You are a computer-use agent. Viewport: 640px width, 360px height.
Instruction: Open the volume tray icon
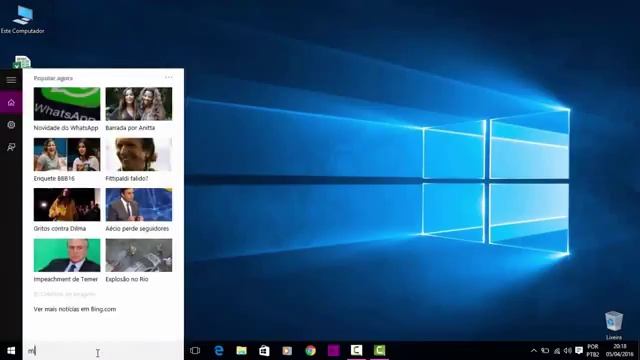coord(568,351)
